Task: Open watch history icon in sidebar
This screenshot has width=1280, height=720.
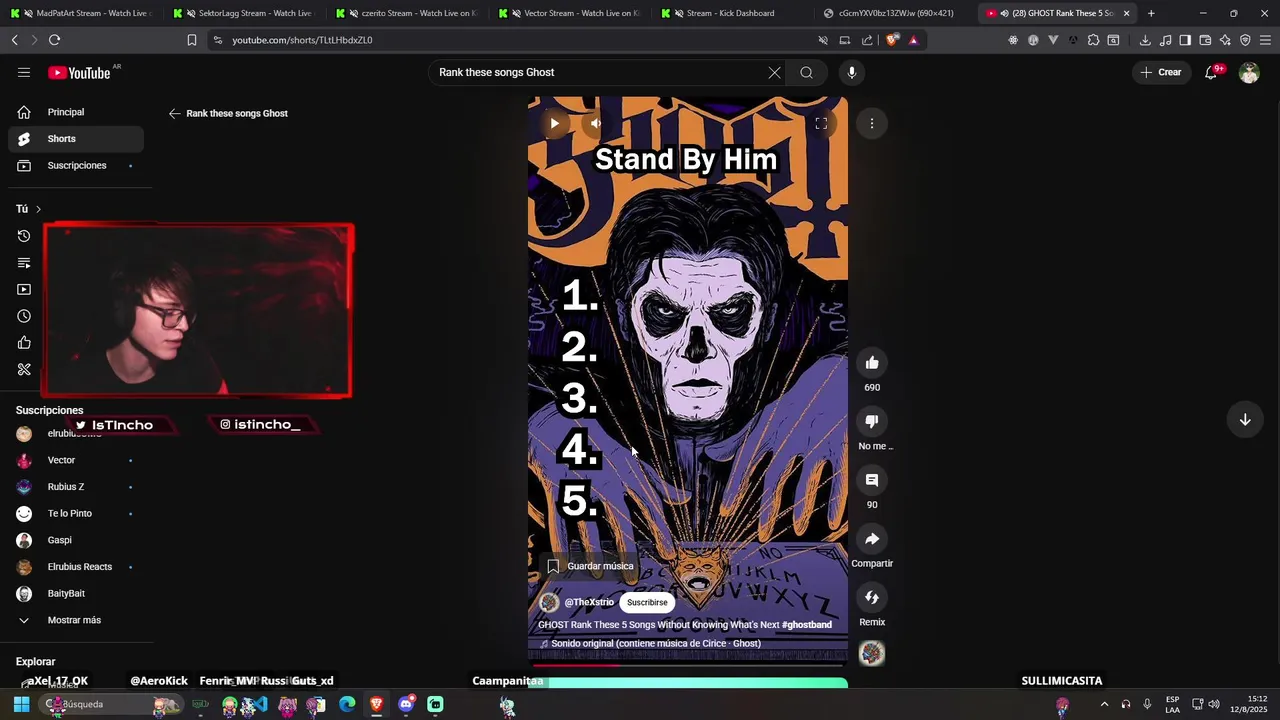Action: click(24, 236)
